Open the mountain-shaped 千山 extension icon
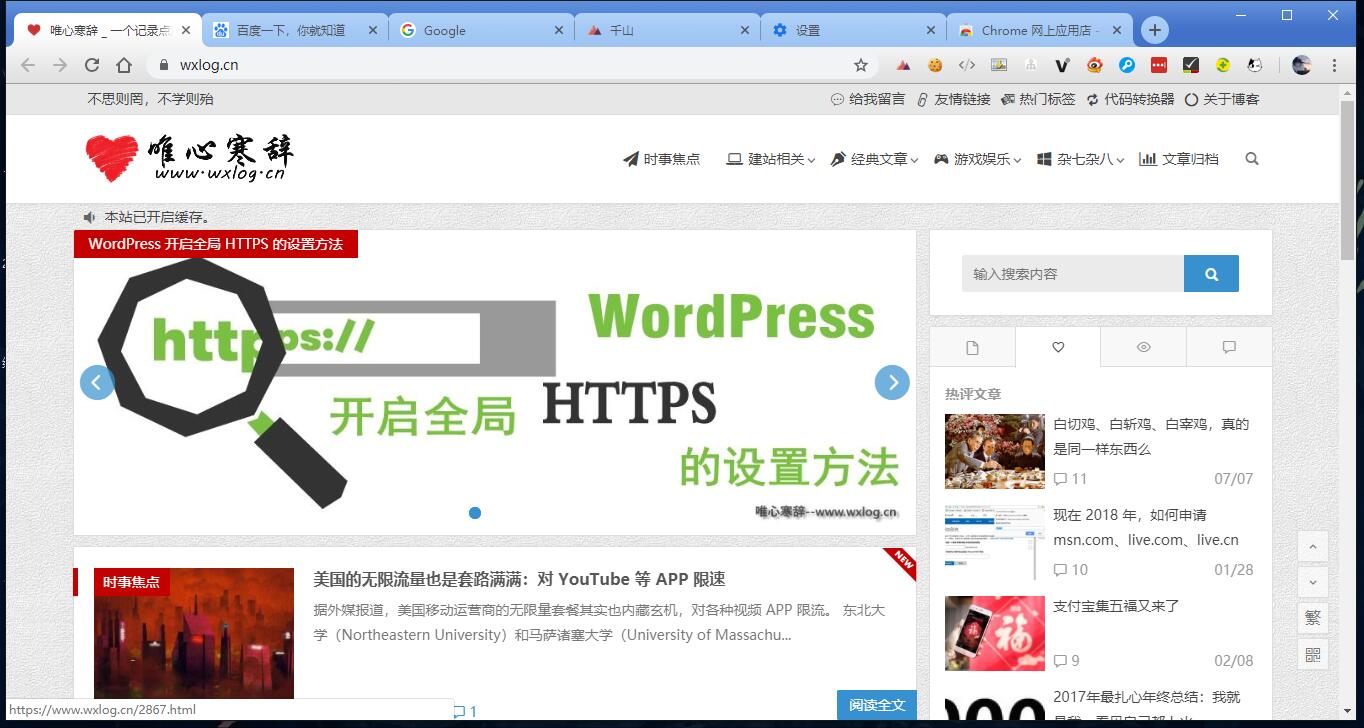Image resolution: width=1364 pixels, height=728 pixels. click(x=903, y=65)
